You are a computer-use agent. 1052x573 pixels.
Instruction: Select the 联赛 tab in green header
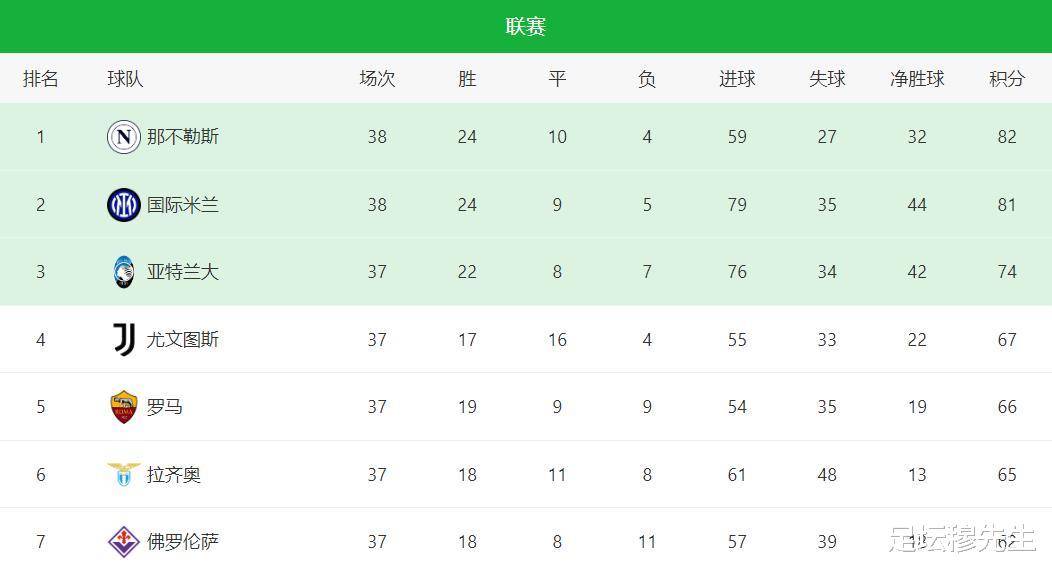[526, 27]
